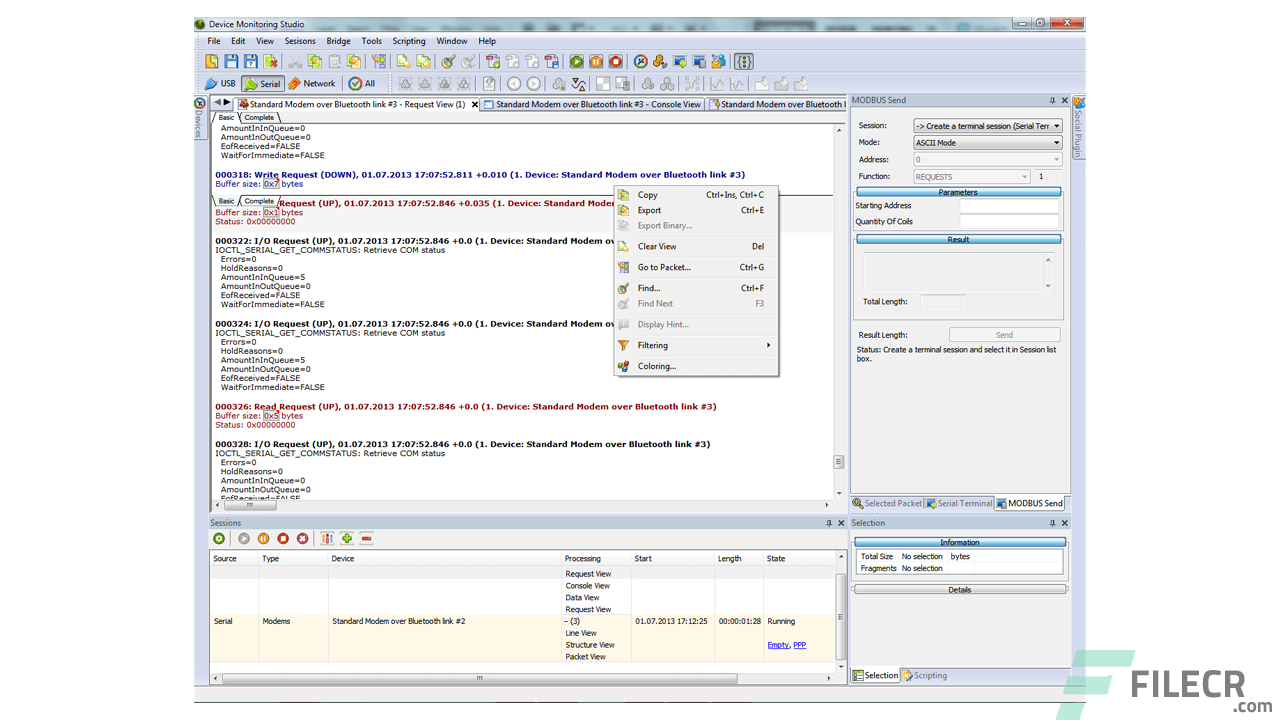Open the File menu

point(214,41)
